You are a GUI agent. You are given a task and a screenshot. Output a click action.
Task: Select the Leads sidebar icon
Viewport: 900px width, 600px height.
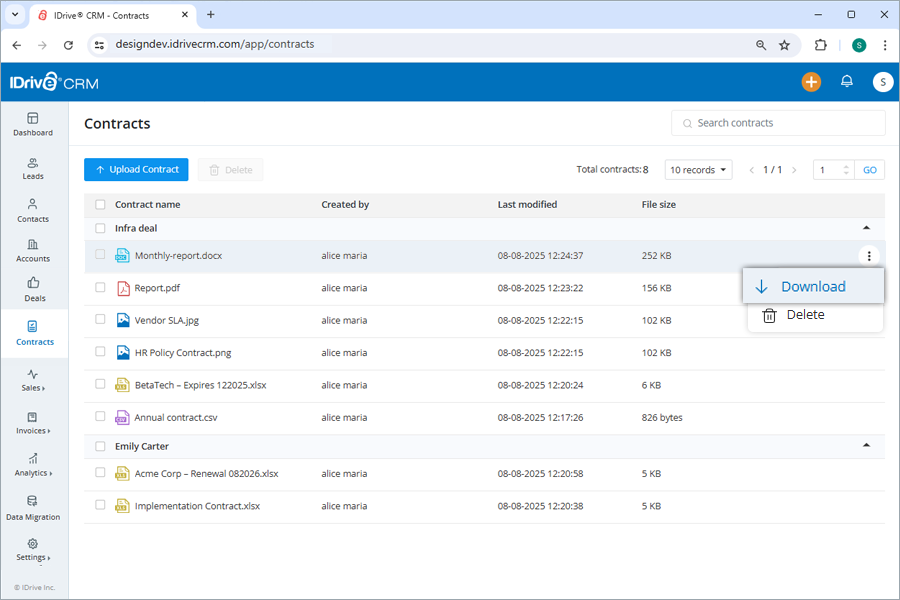(33, 168)
